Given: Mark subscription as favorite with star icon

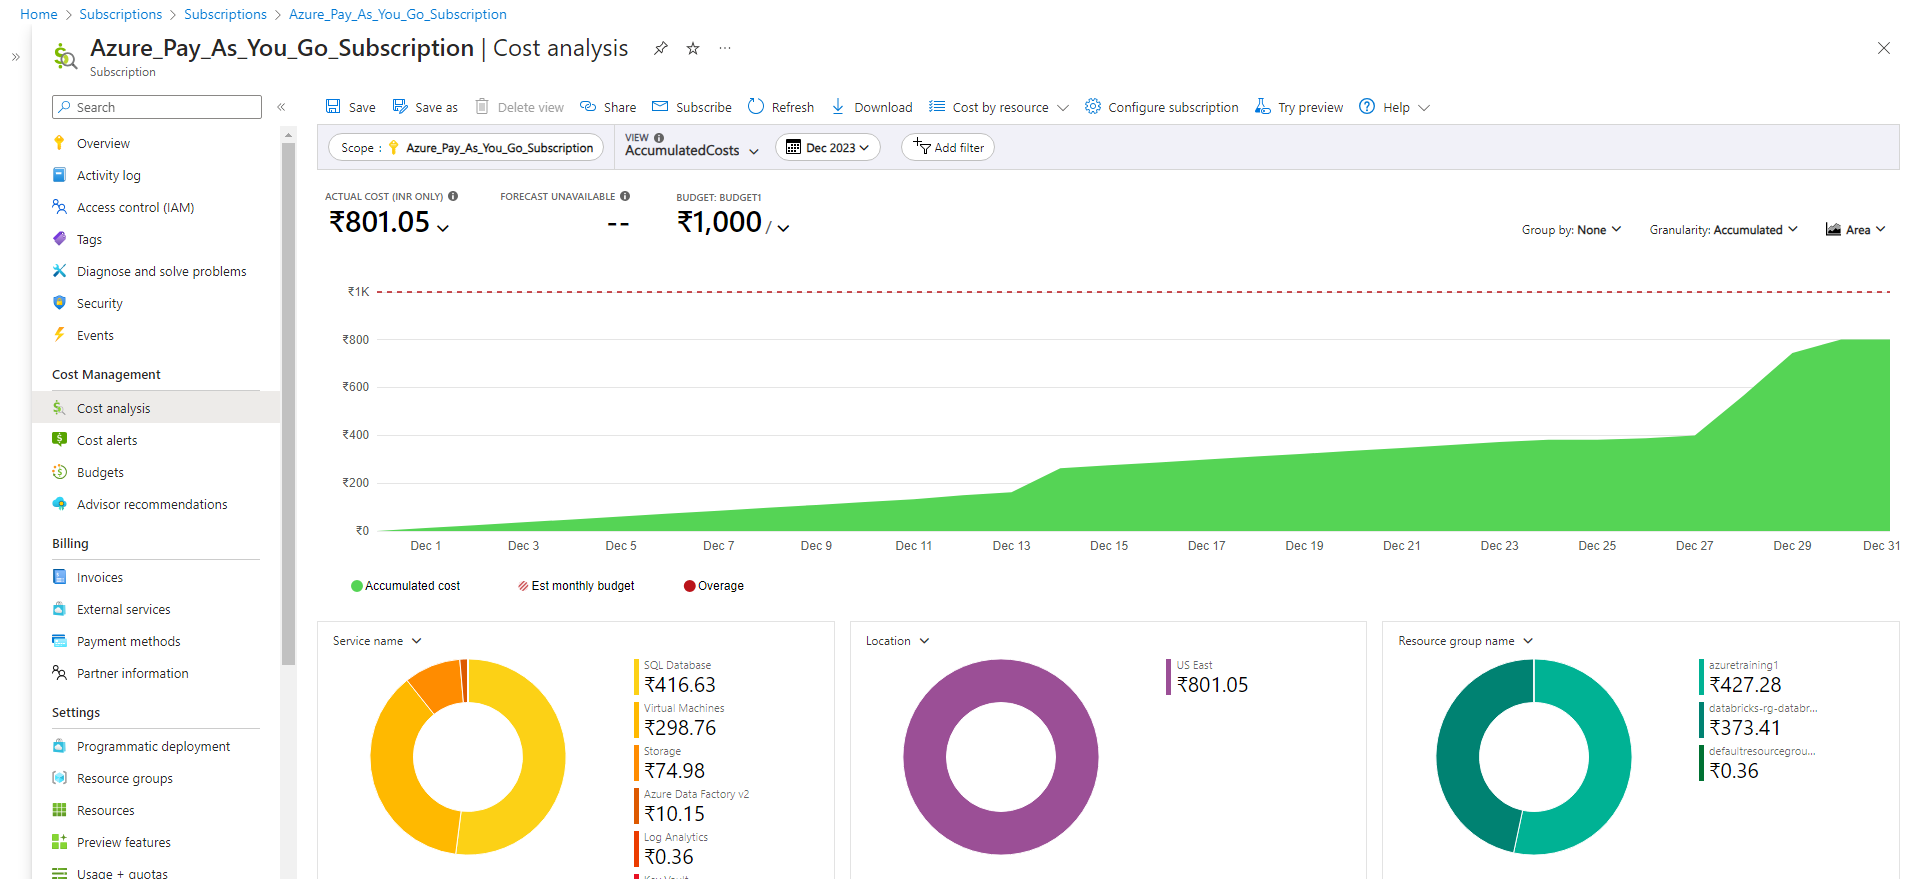Looking at the screenshot, I should [x=693, y=48].
